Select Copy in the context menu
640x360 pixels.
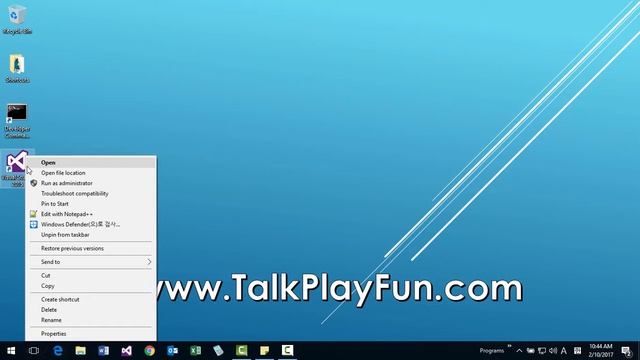click(91, 286)
